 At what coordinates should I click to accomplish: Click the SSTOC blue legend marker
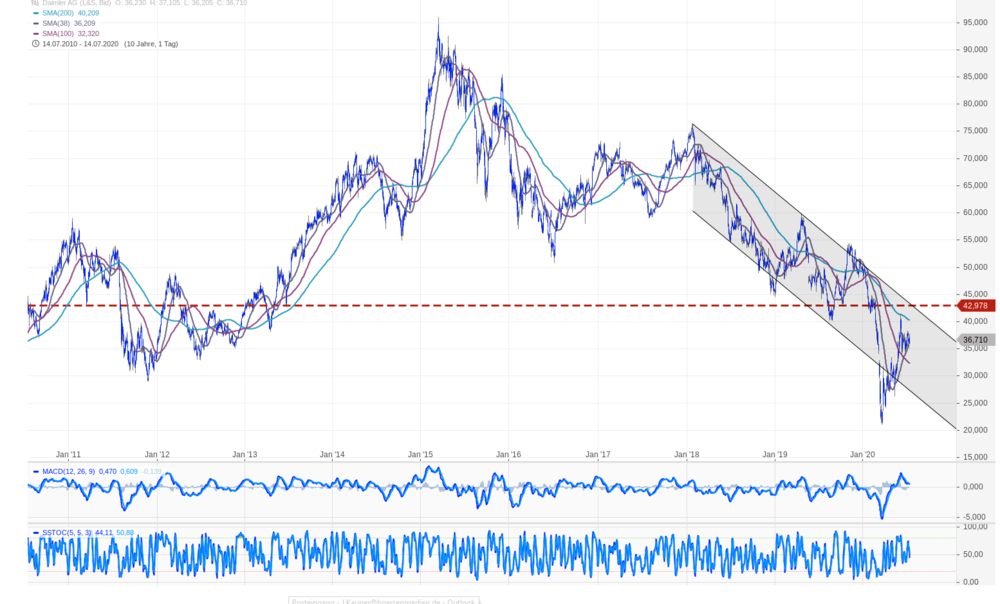coord(36,533)
